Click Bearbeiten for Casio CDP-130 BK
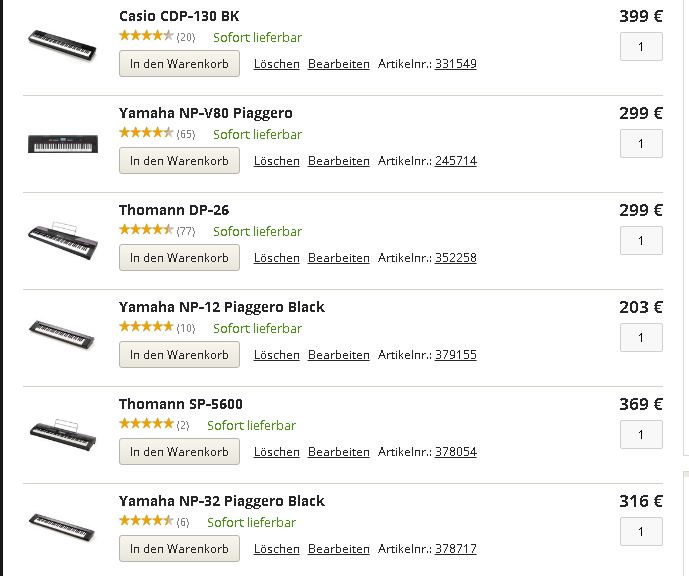This screenshot has width=689, height=576. [x=339, y=64]
